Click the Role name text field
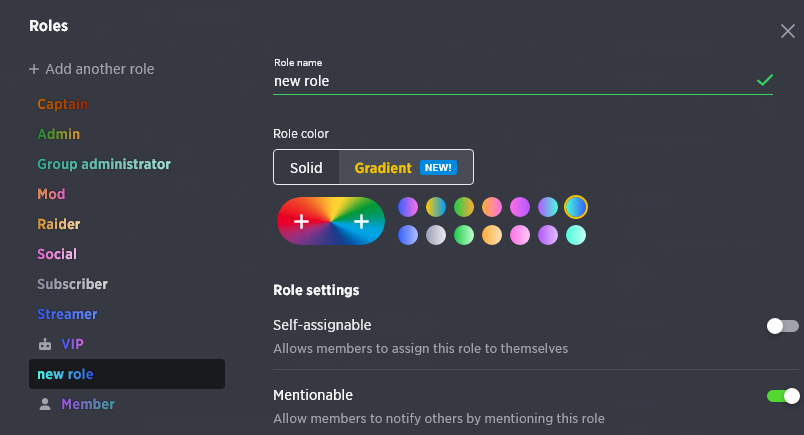The height and width of the screenshot is (435, 804). [x=522, y=81]
